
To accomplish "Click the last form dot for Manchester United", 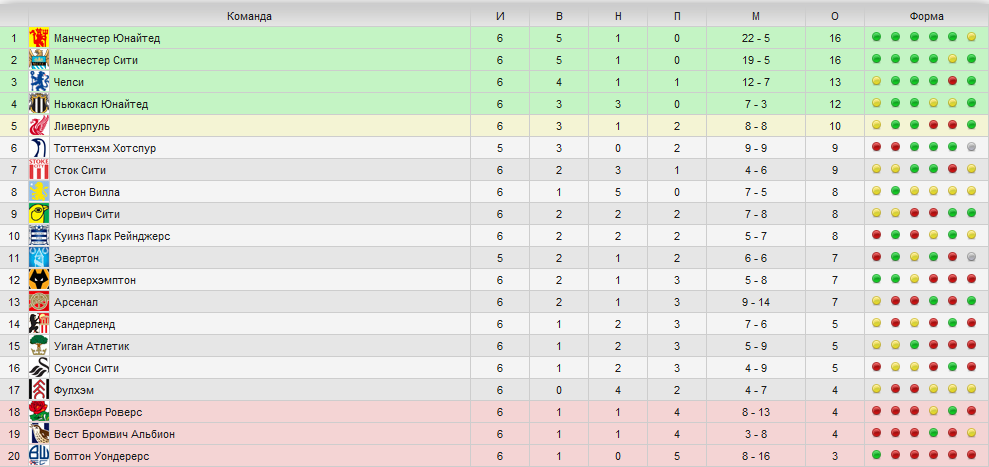I will (x=971, y=37).
